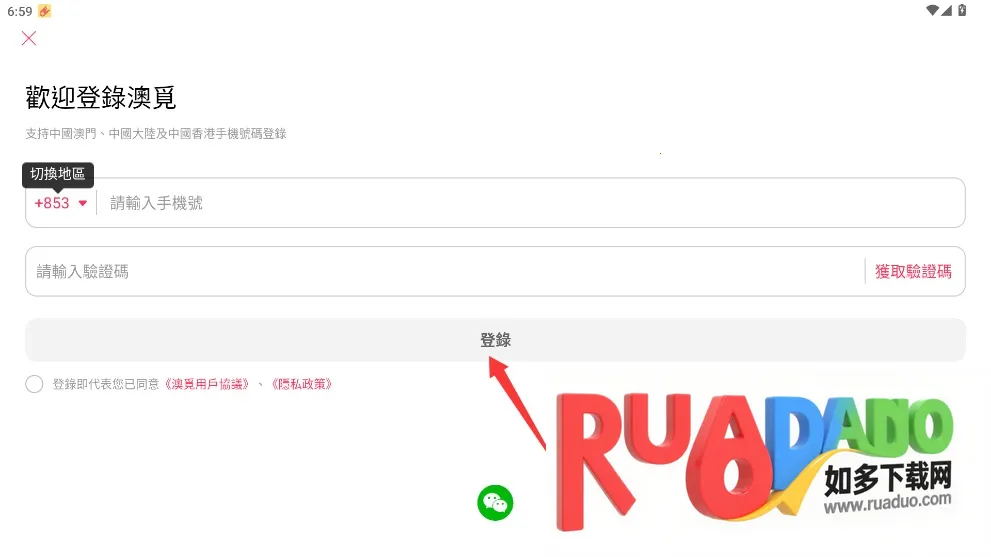Open the 《澳覓用戶協議》 link
Screen dimensions: 991x557
(x=207, y=384)
